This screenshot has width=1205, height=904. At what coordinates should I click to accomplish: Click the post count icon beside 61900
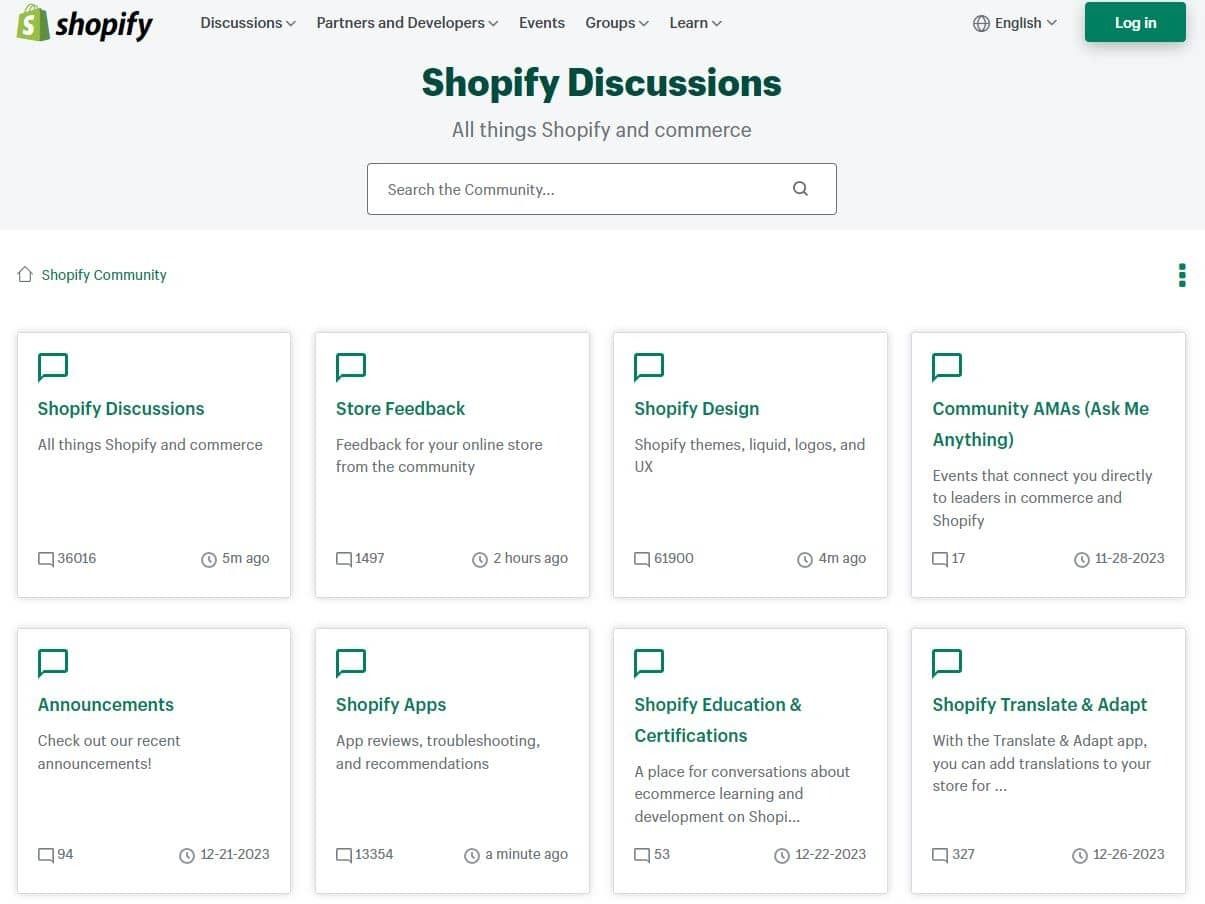tap(642, 559)
